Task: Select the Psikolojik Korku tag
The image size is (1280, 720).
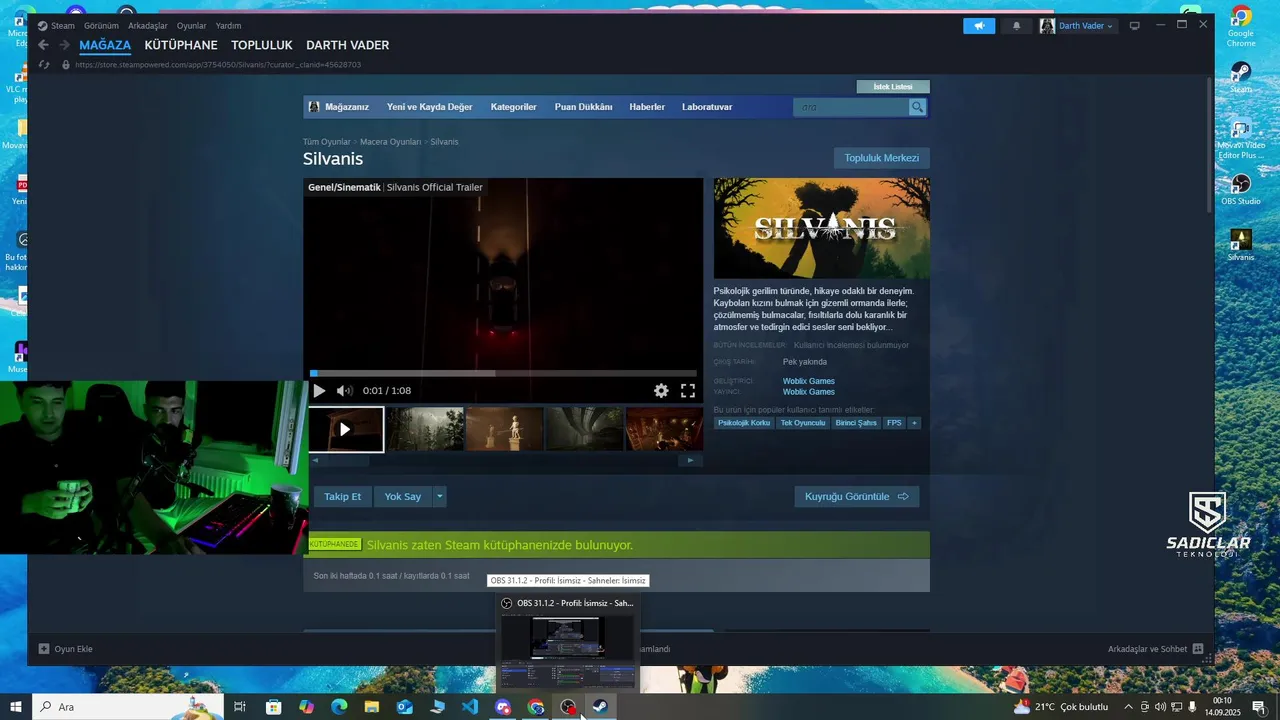Action: click(744, 423)
